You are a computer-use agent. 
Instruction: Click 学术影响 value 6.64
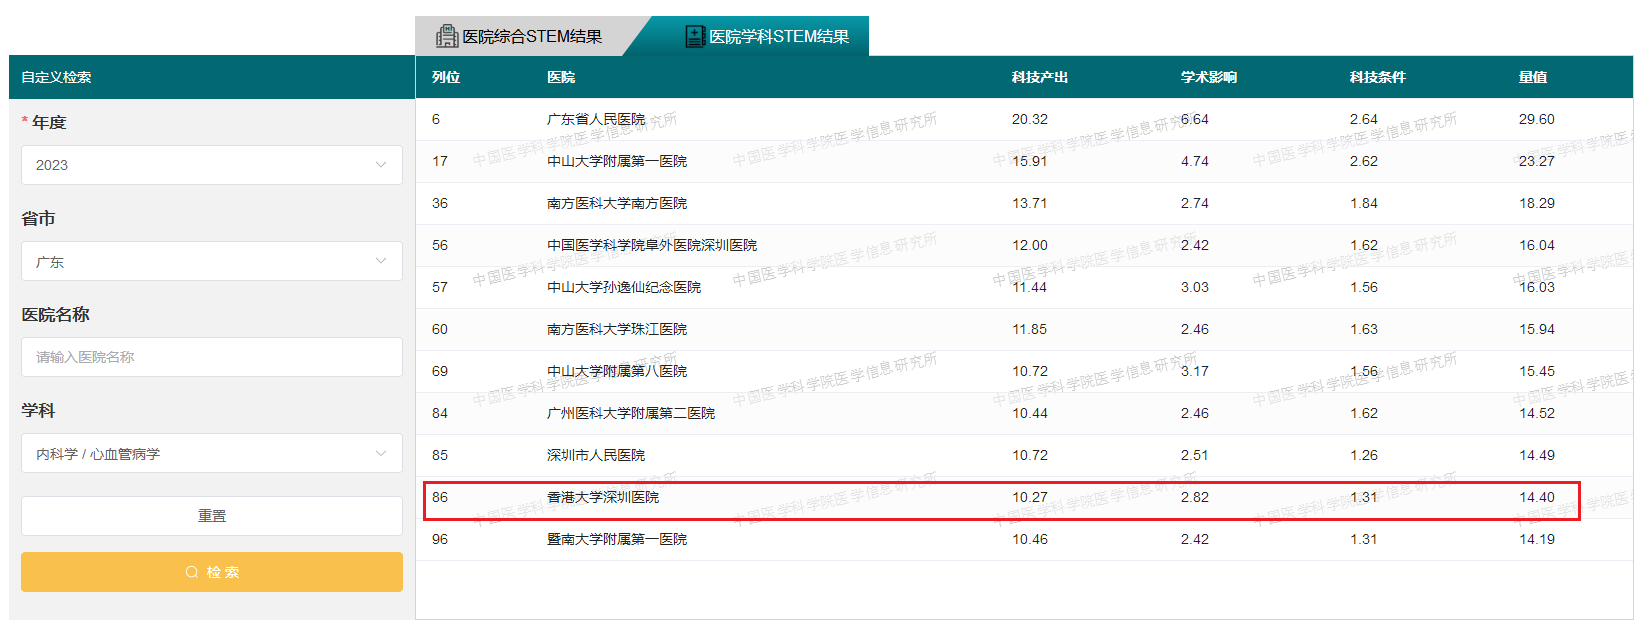coord(1195,119)
